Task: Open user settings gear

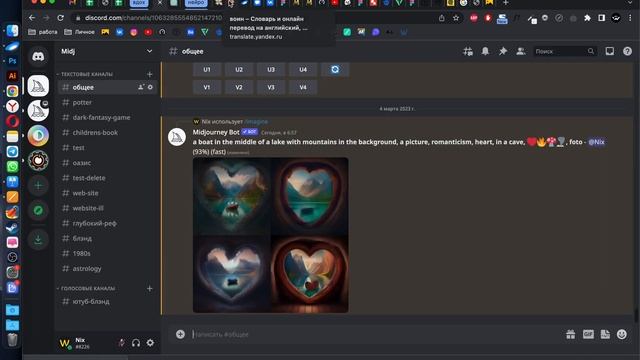Action: tap(150, 343)
